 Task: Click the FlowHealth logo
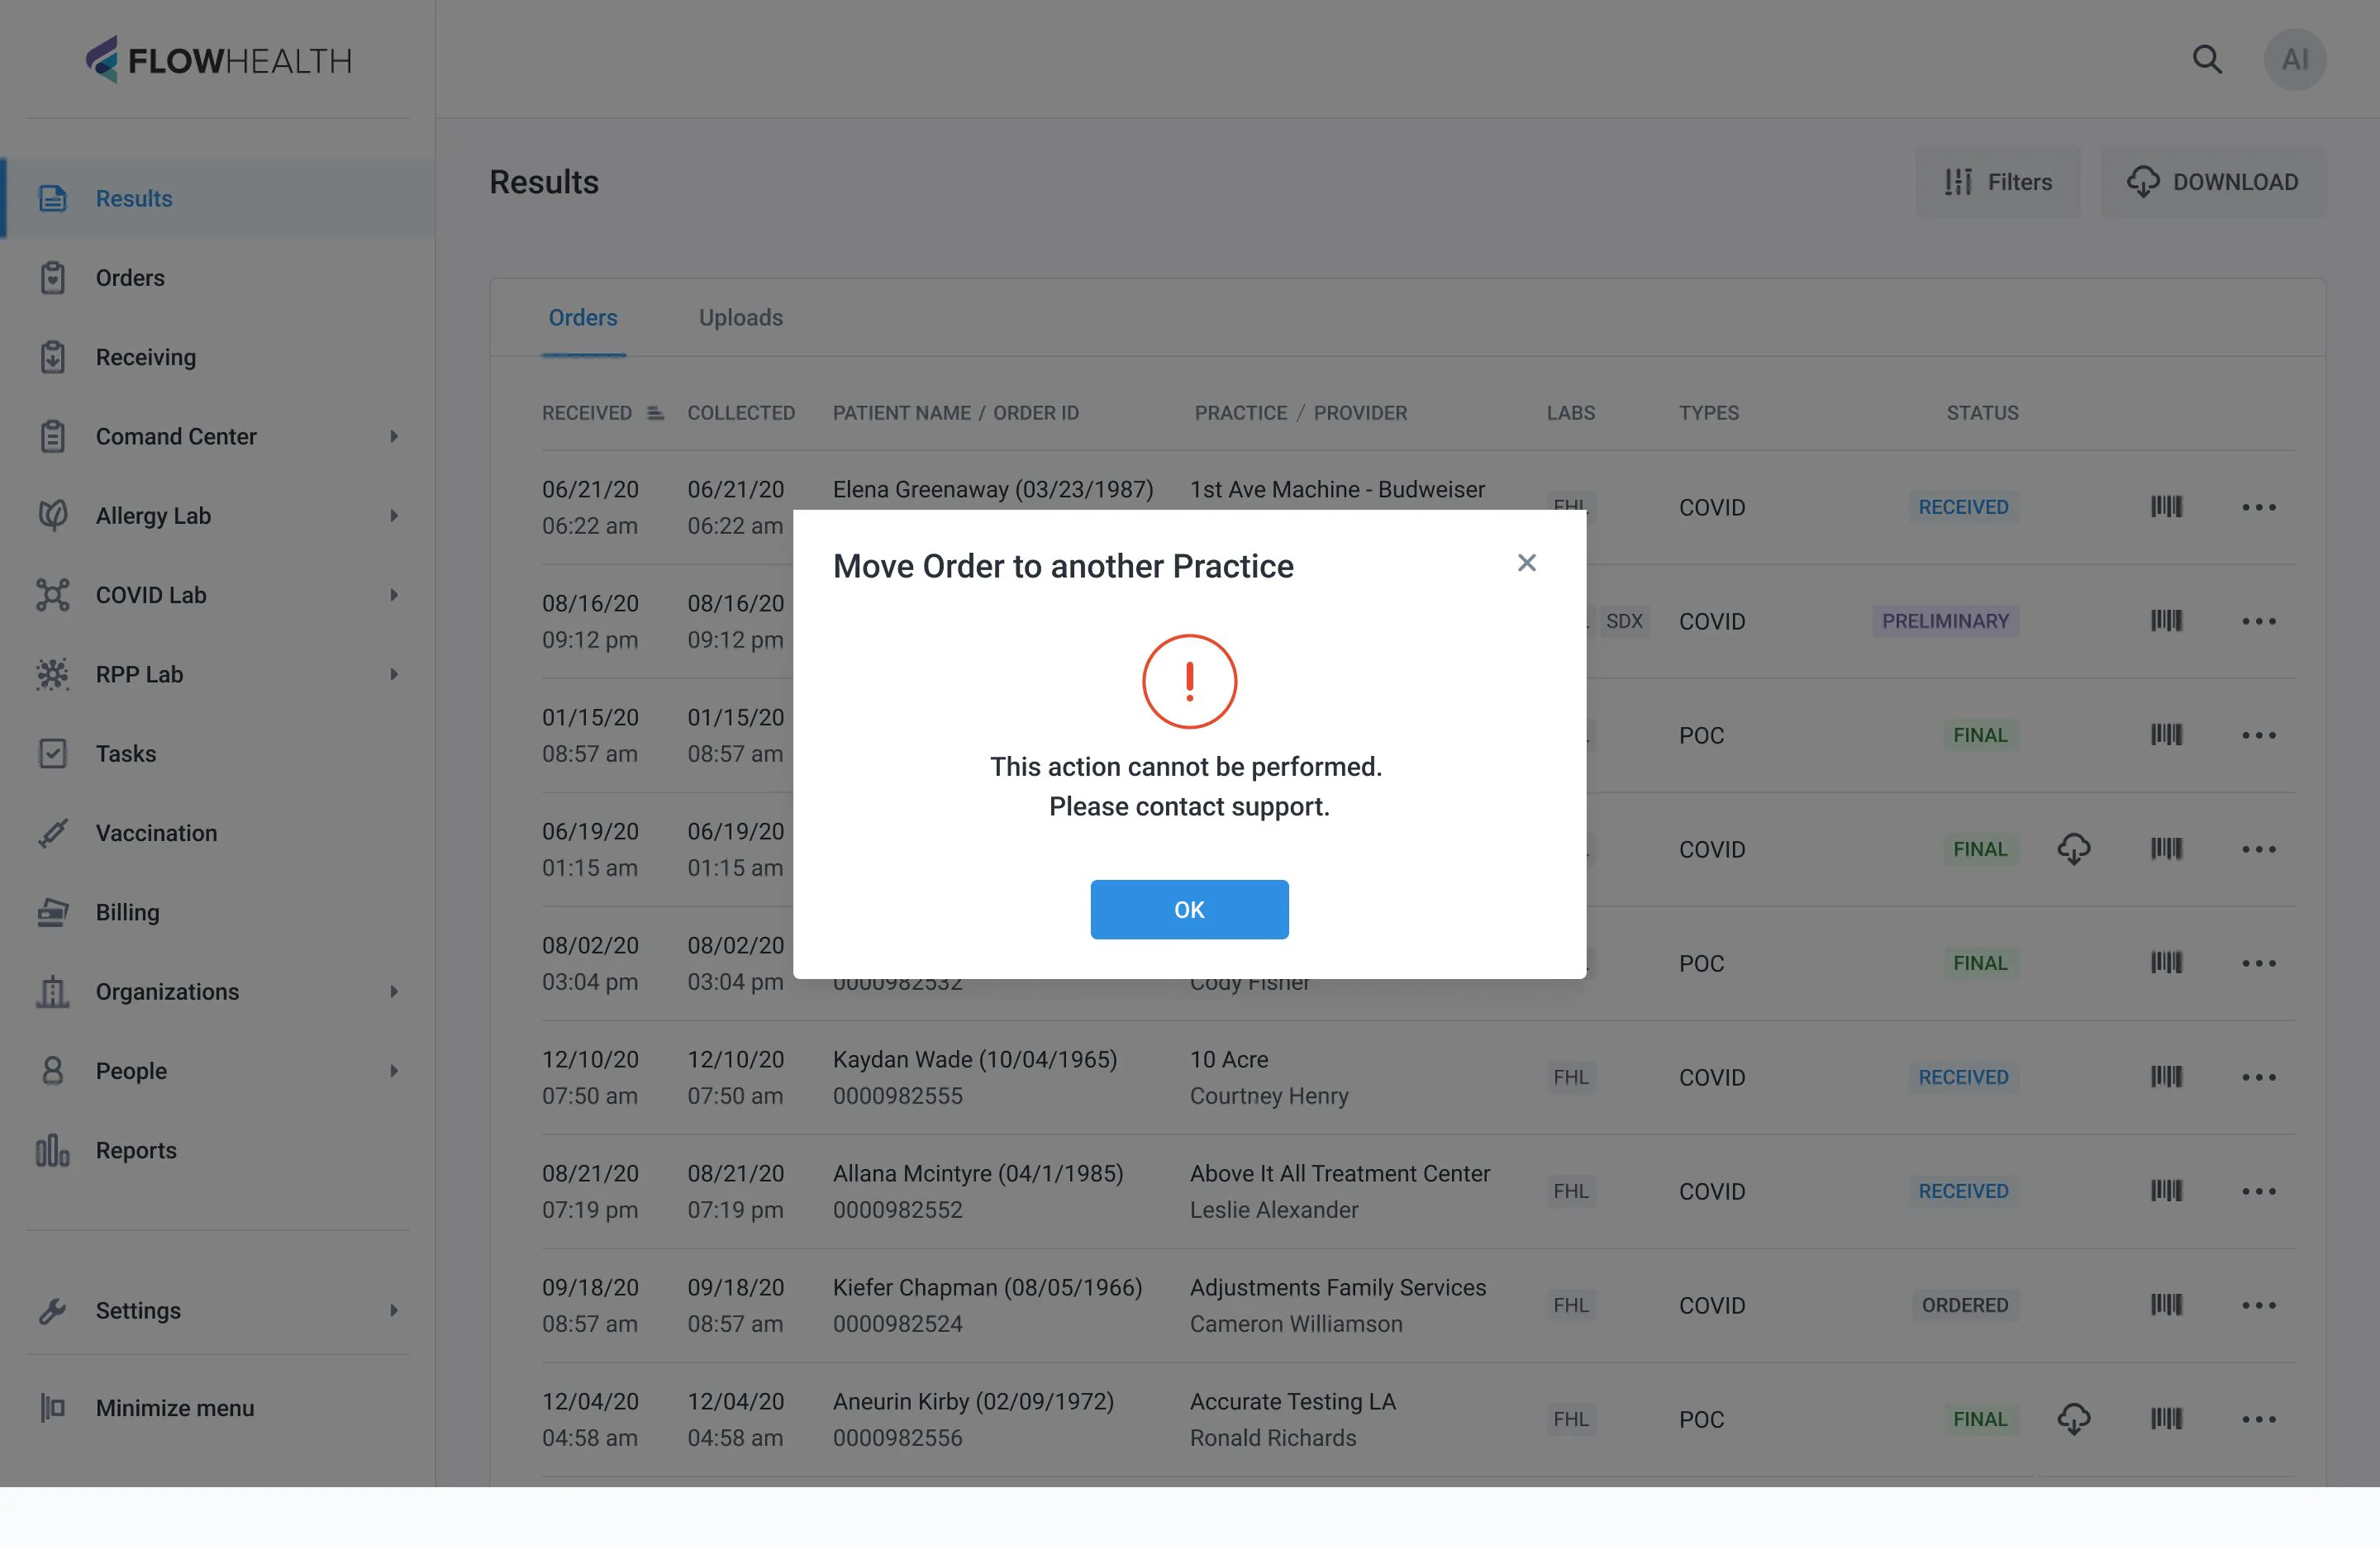218,60
